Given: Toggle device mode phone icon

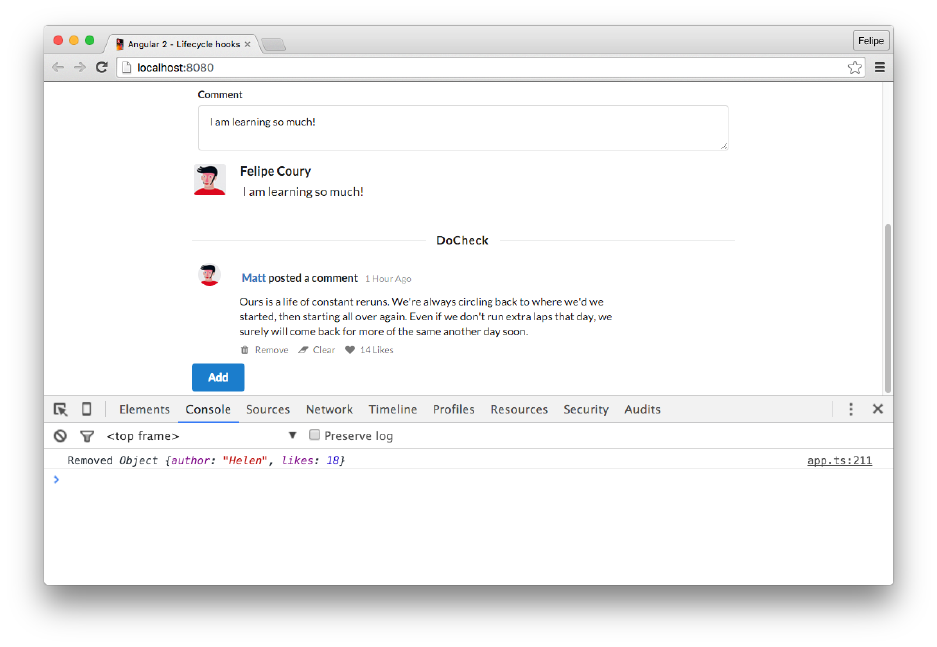Looking at the screenshot, I should 86,409.
